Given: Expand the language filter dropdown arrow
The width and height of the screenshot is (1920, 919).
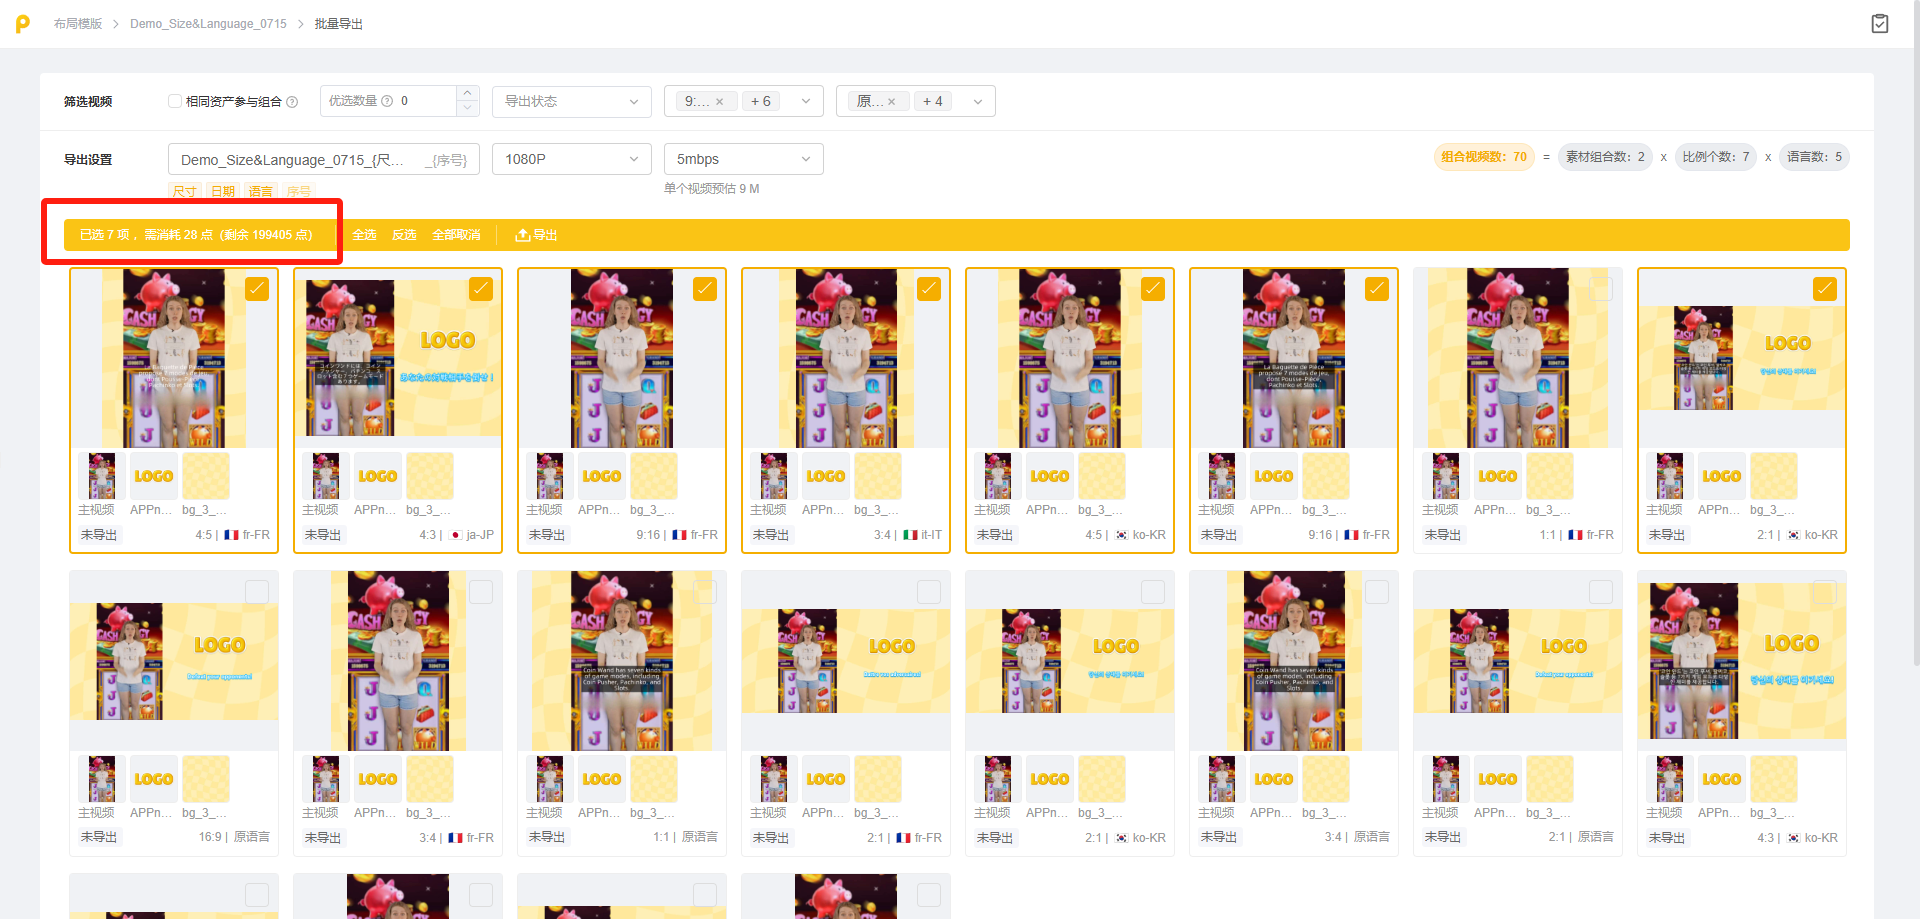Looking at the screenshot, I should (978, 101).
